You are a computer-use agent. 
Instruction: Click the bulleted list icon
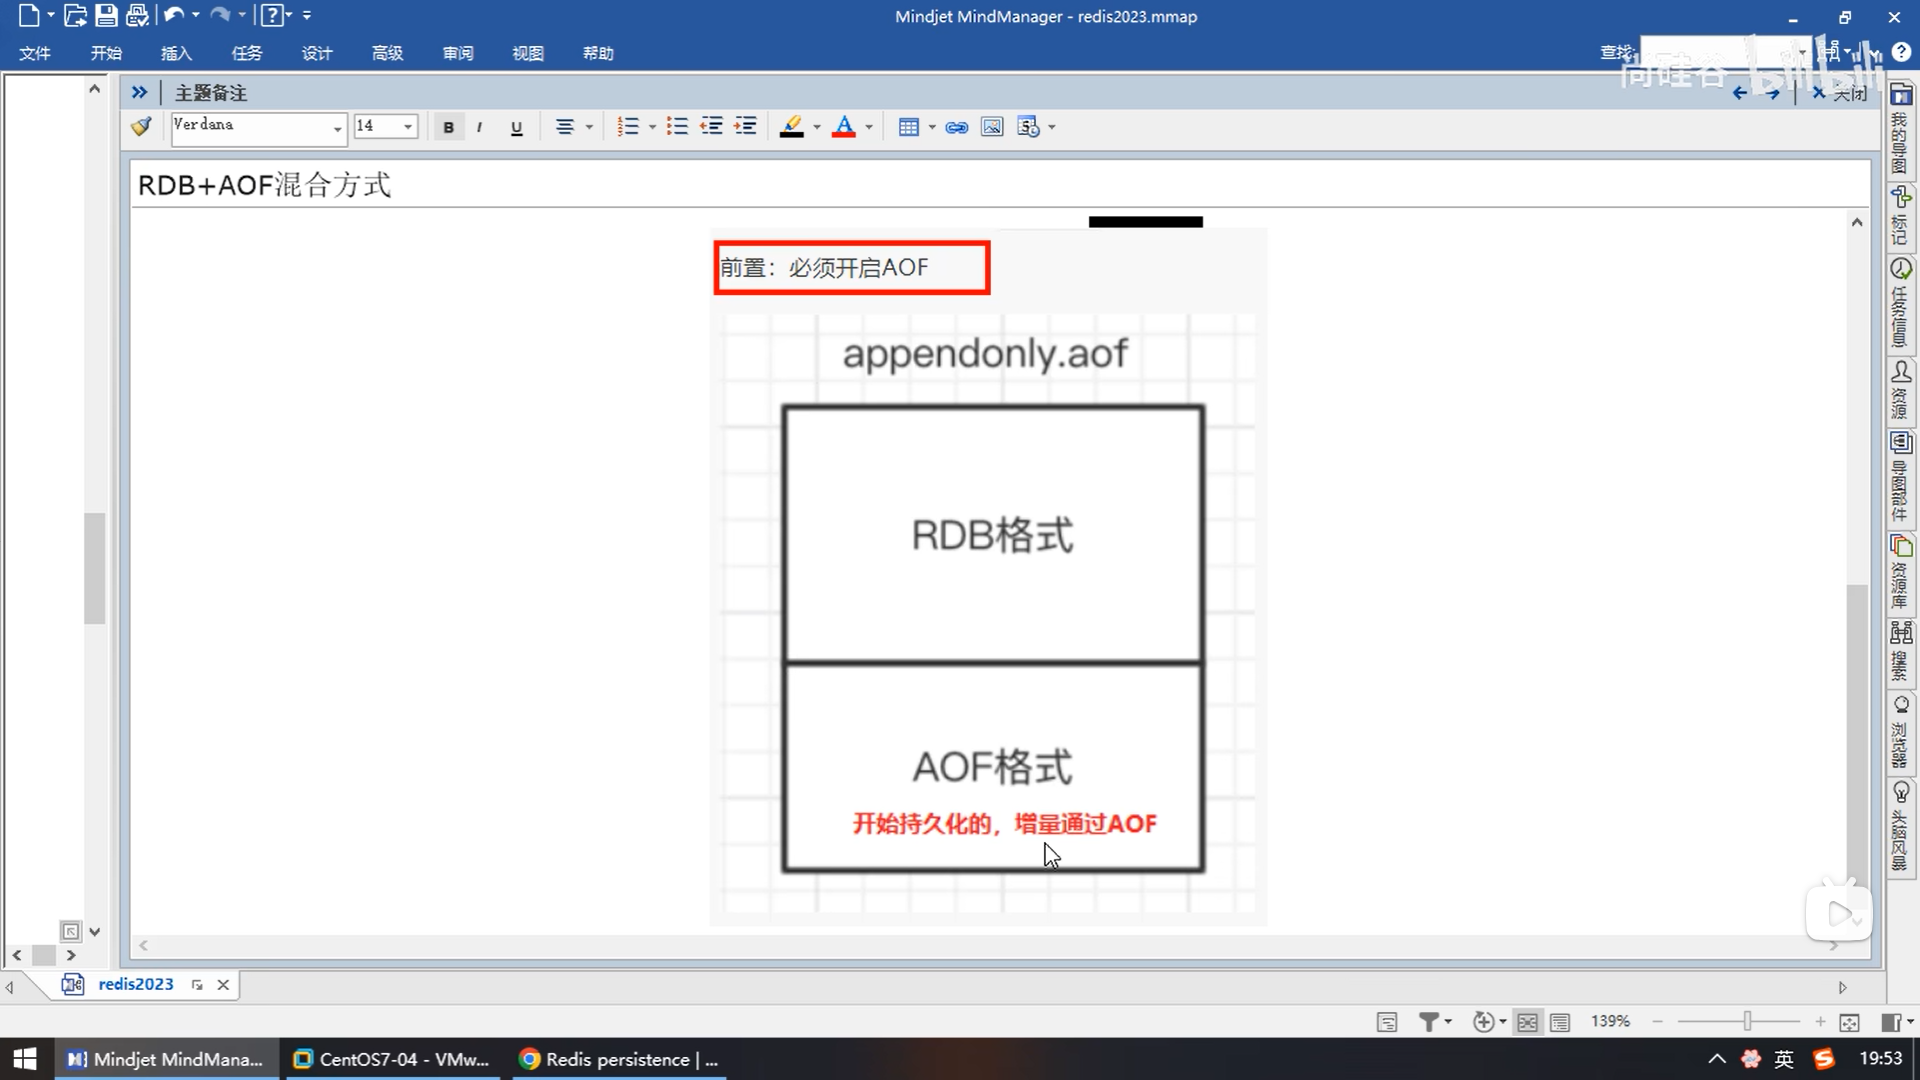point(677,127)
